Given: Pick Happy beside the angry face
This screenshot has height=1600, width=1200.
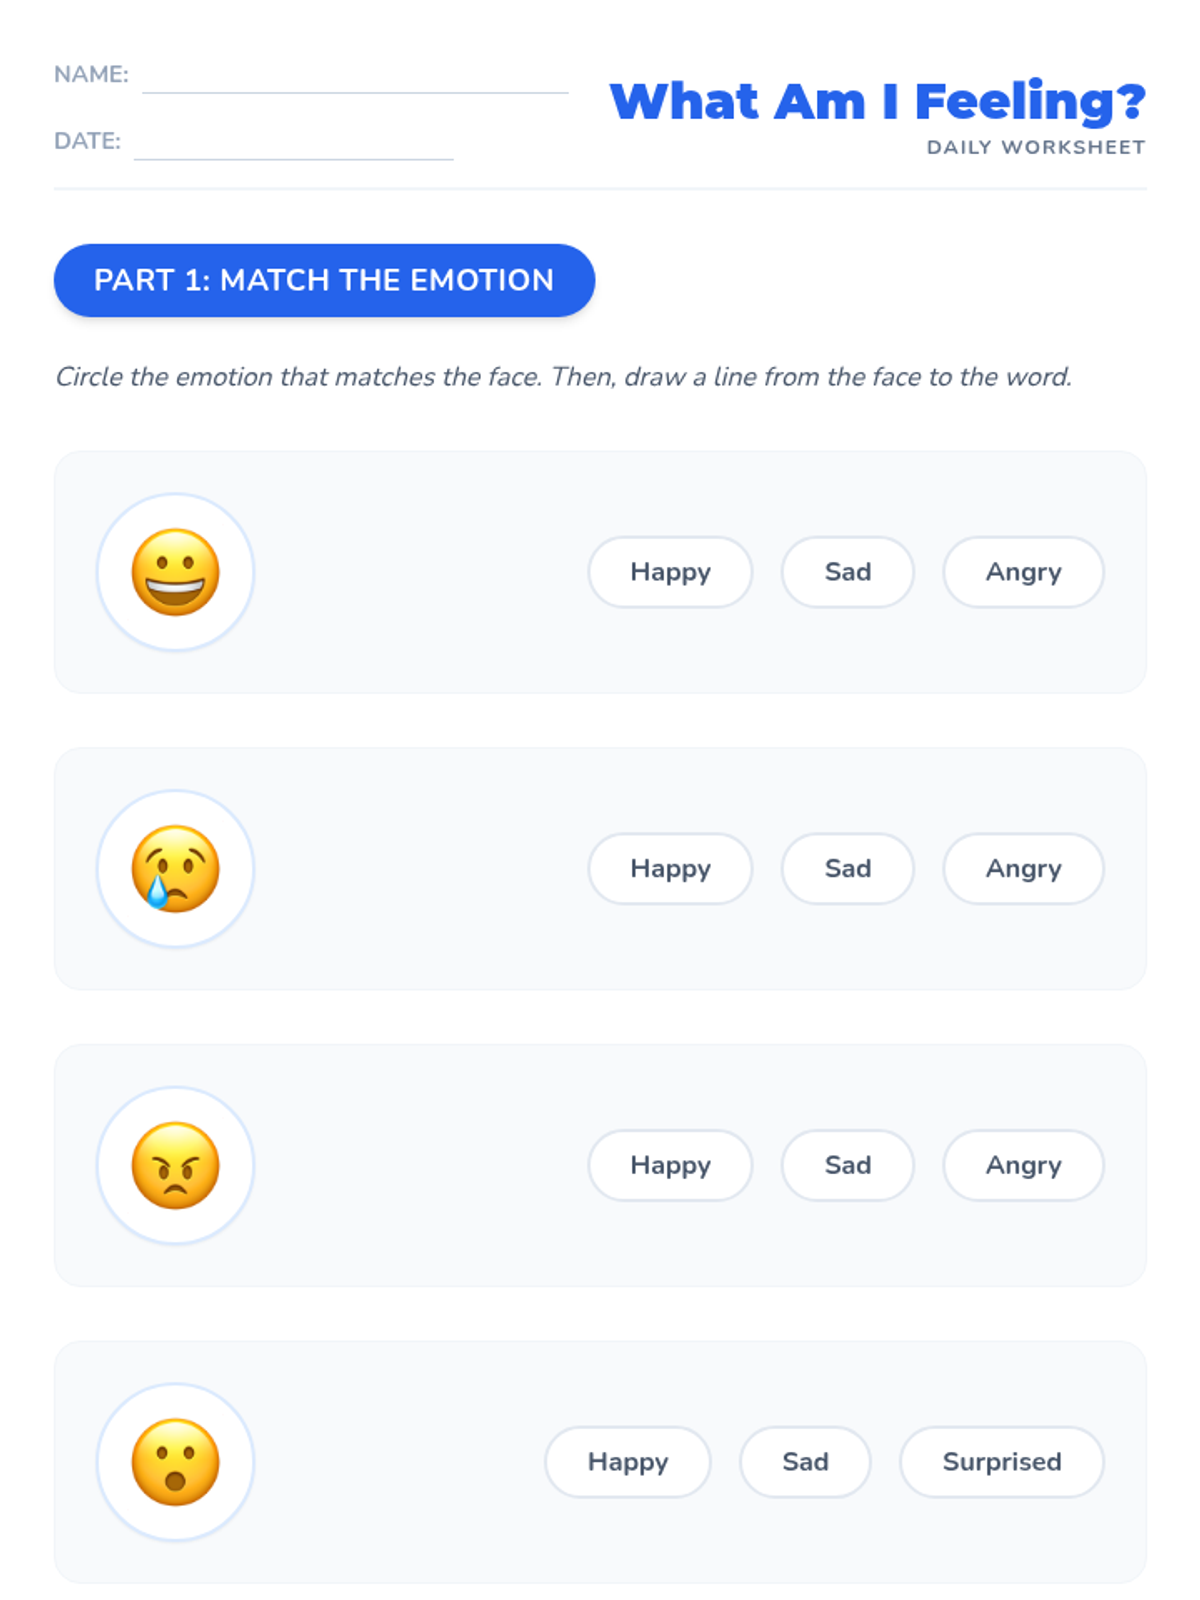Looking at the screenshot, I should (x=670, y=1165).
